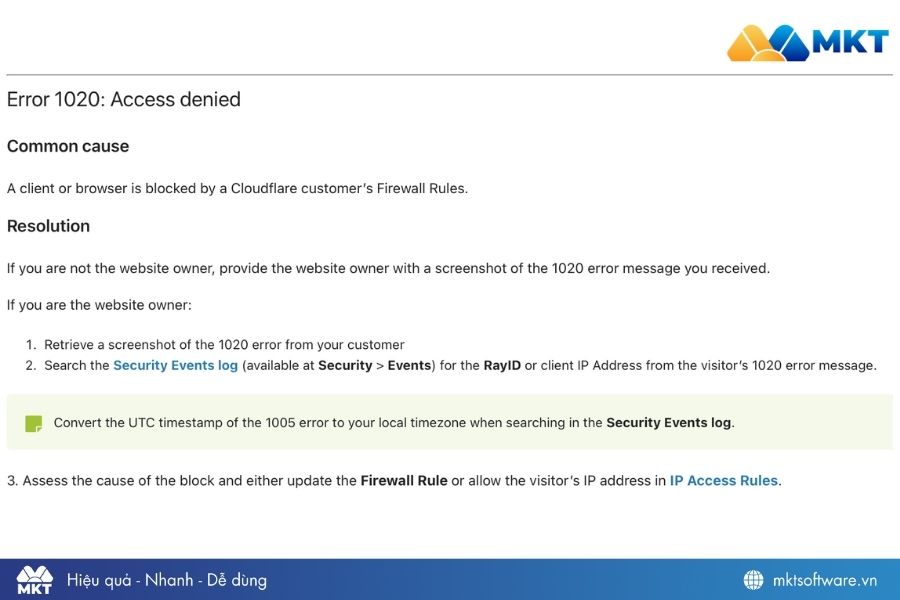Click the footer slogan Hiệu quả - Nhanh - Dễ dùng
This screenshot has width=900, height=600.
click(x=167, y=580)
